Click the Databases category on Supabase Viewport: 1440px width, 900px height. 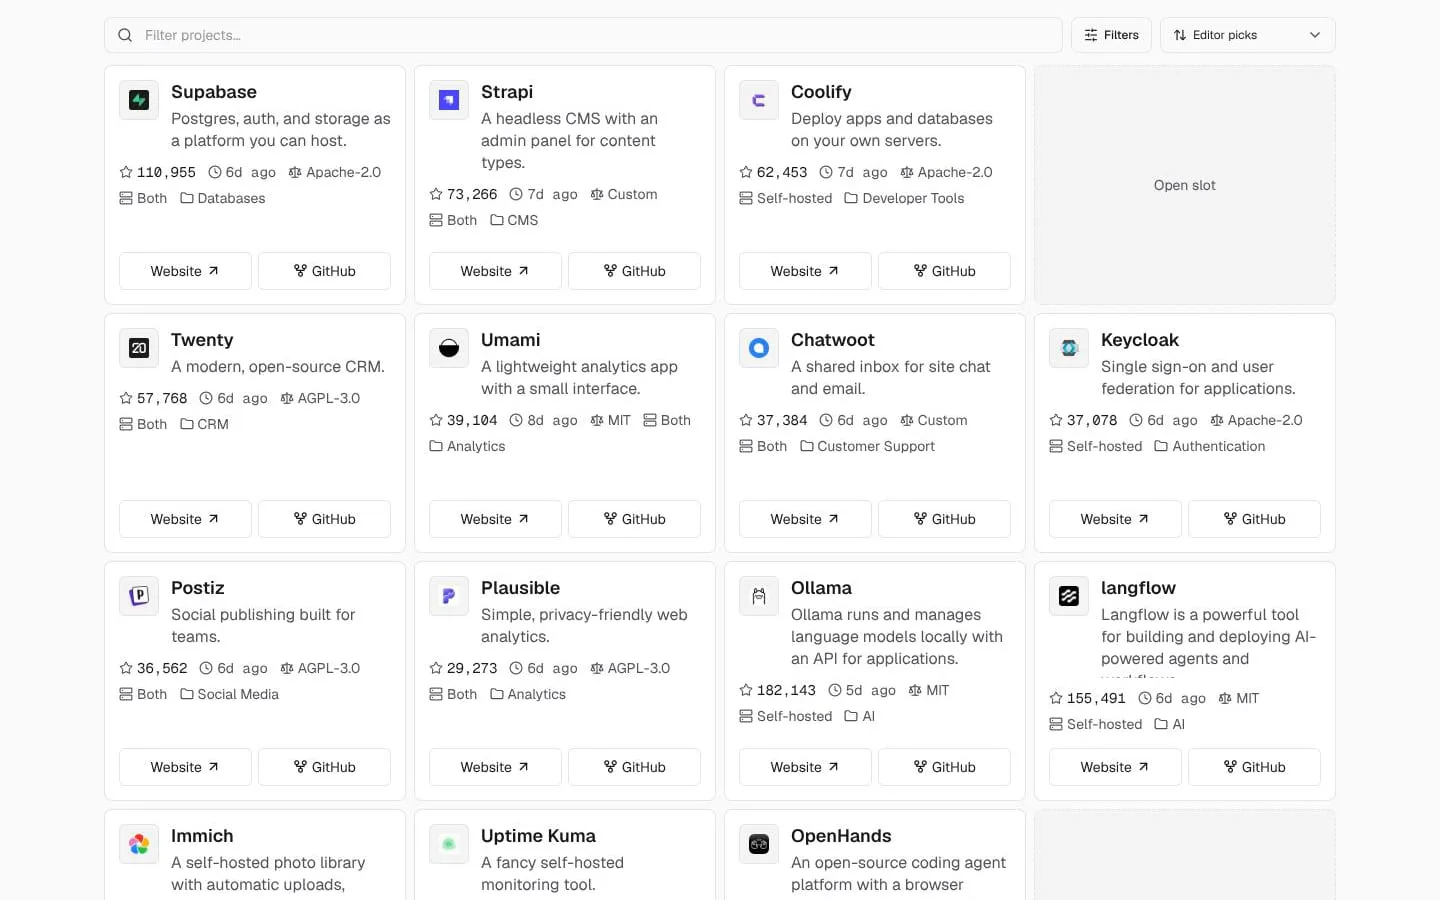pos(223,198)
